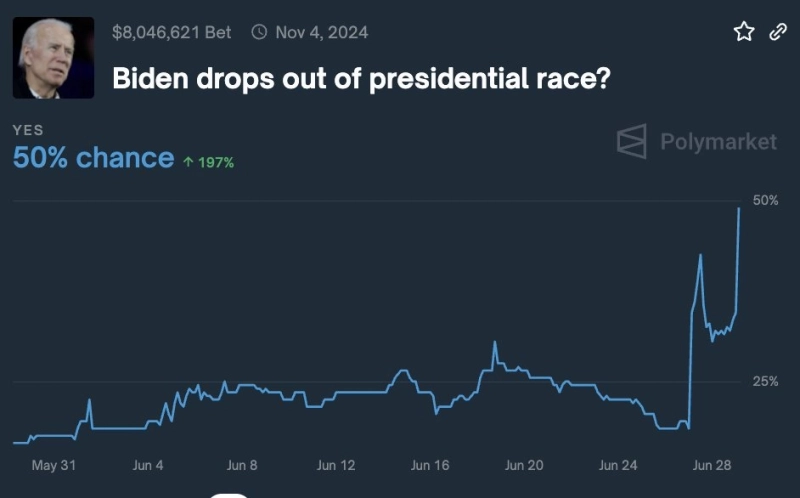The width and height of the screenshot is (800, 498).
Task: Click the Jun 8 date on the axis
Action: click(242, 465)
